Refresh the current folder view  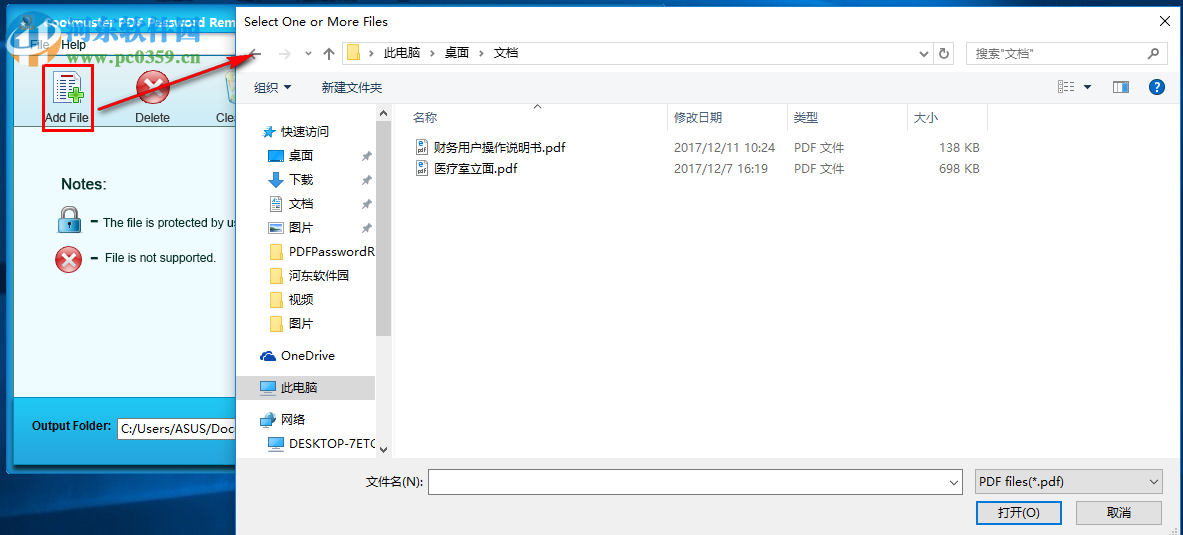pyautogui.click(x=943, y=54)
